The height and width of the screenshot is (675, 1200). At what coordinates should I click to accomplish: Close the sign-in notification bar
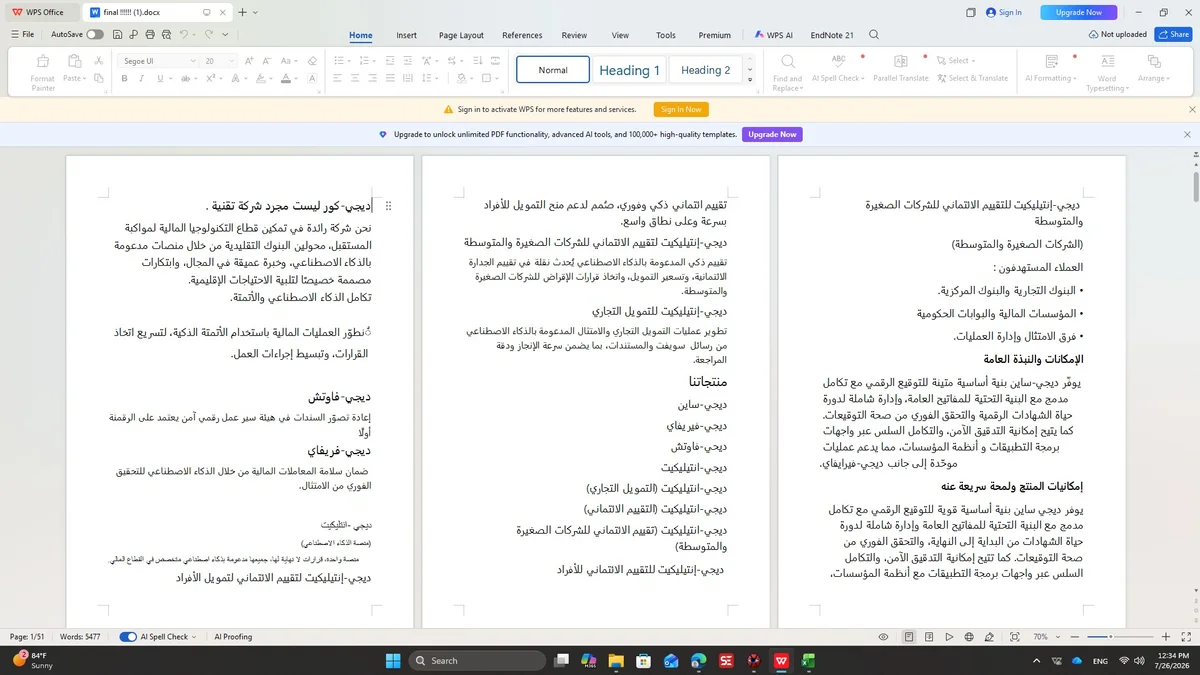(1191, 109)
